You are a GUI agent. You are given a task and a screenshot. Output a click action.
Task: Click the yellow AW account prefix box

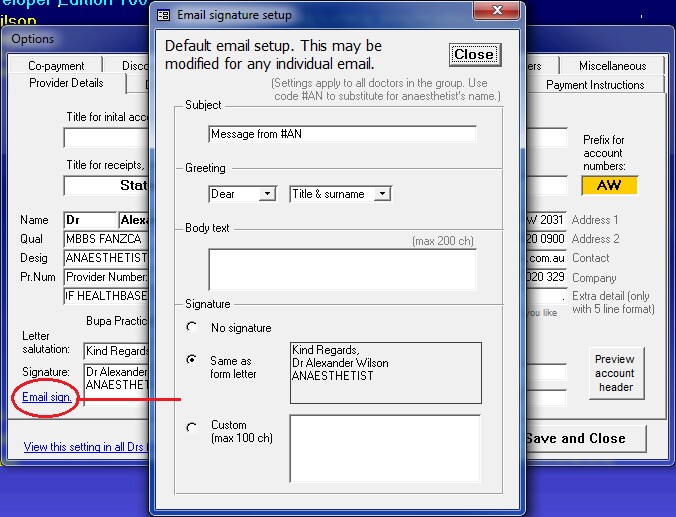coord(609,186)
